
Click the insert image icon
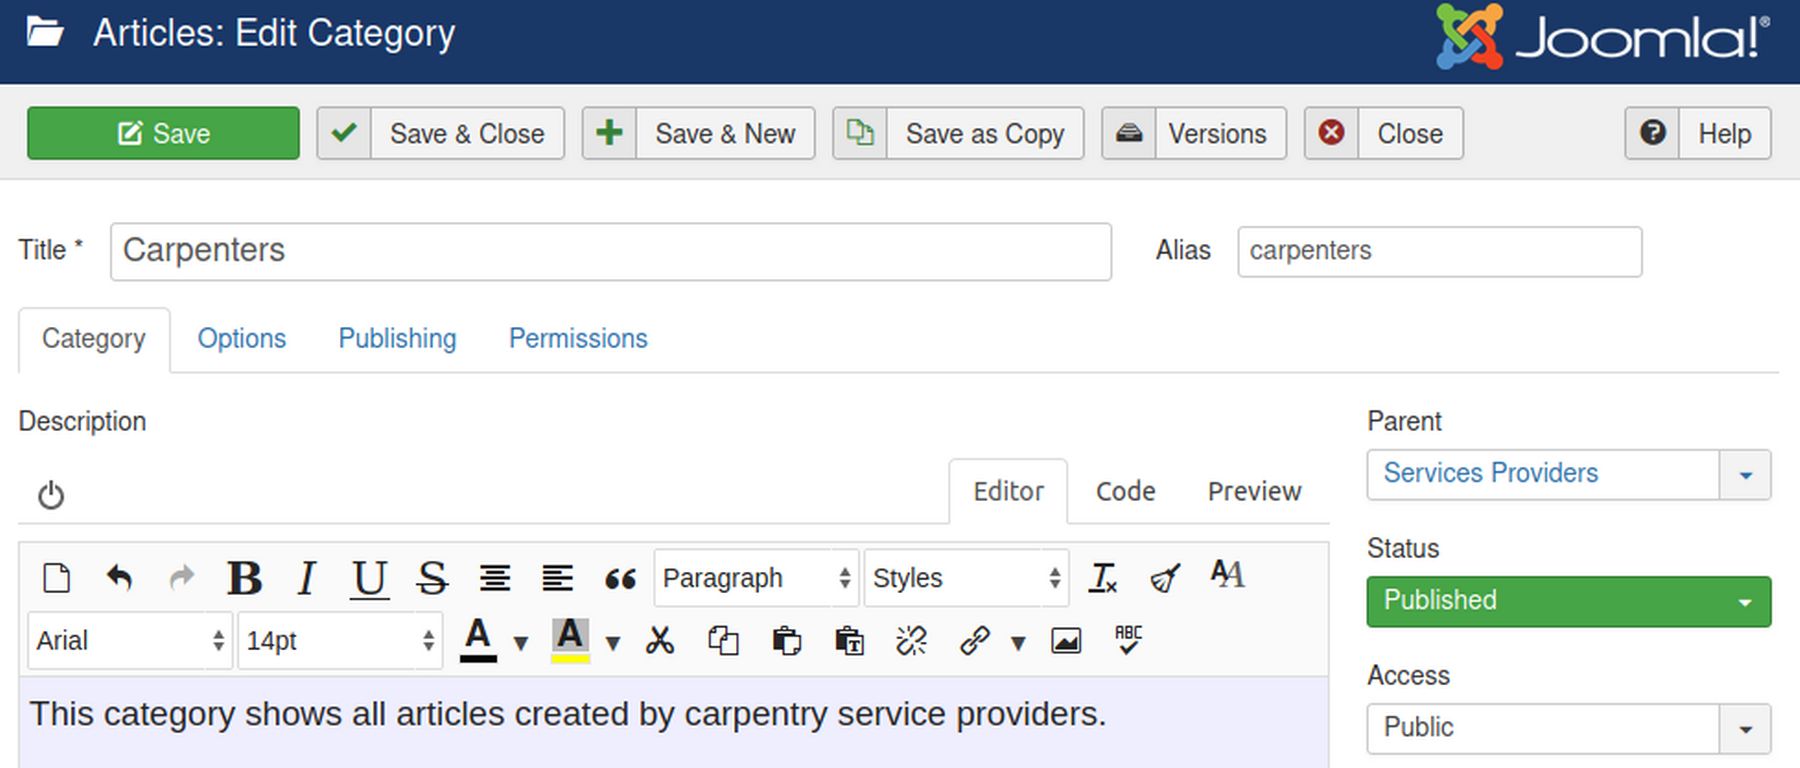point(1066,640)
